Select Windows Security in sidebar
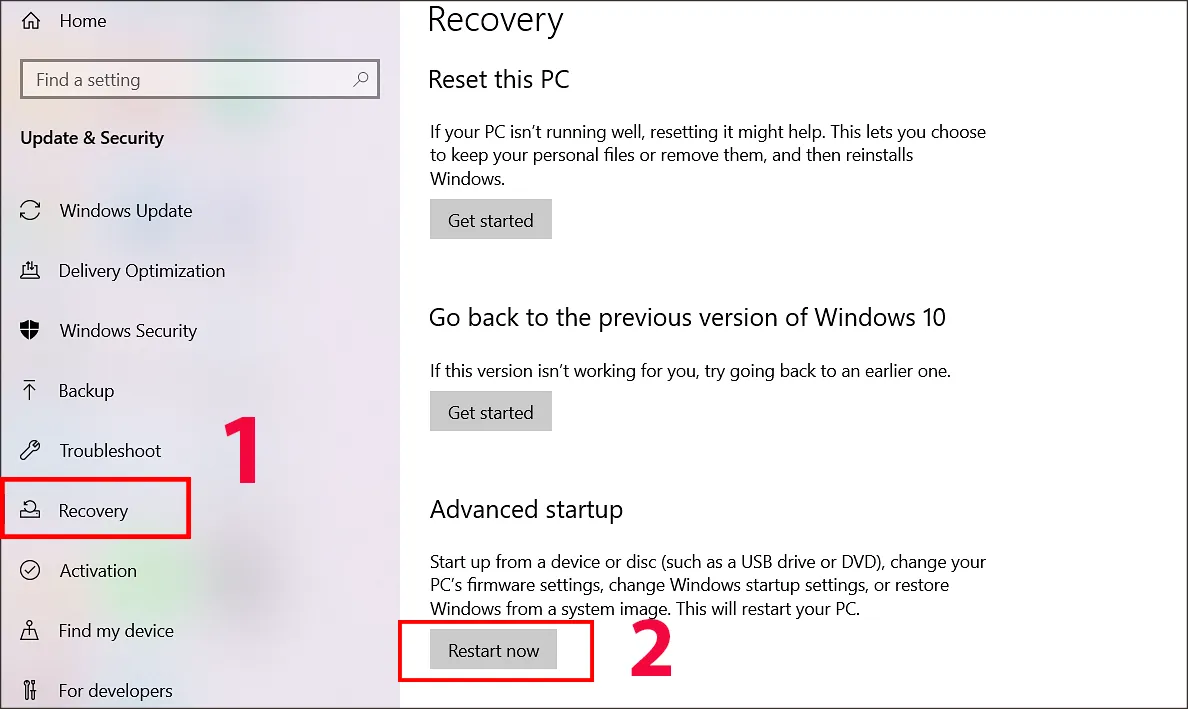 point(128,331)
